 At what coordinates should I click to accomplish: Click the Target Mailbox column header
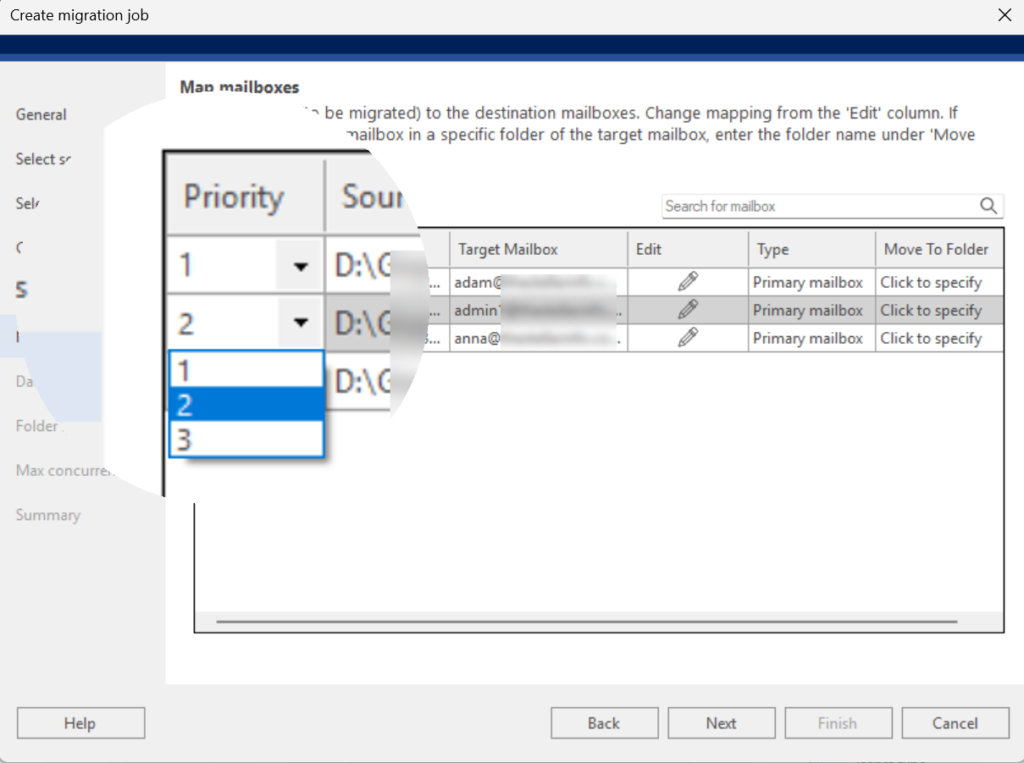coord(538,250)
